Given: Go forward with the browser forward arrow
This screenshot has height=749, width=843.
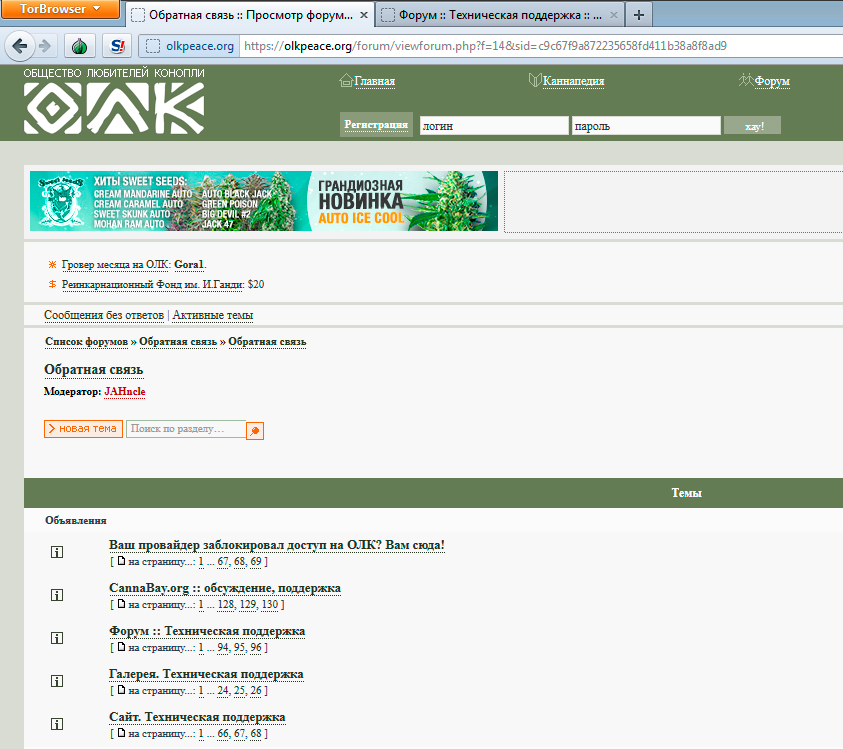Looking at the screenshot, I should point(45,46).
